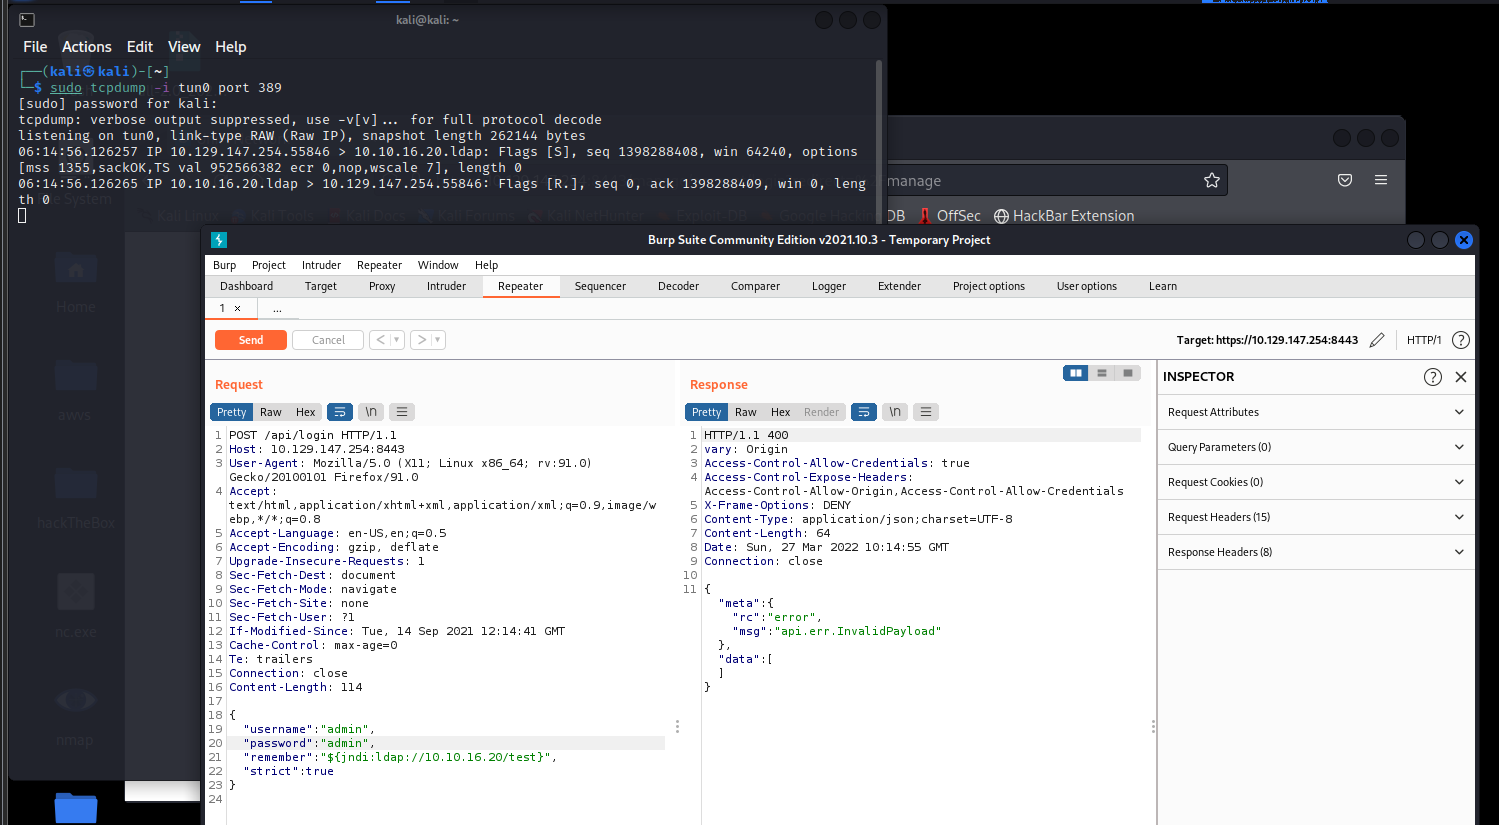Open the OffSec bookmark in Firefox

coord(950,216)
